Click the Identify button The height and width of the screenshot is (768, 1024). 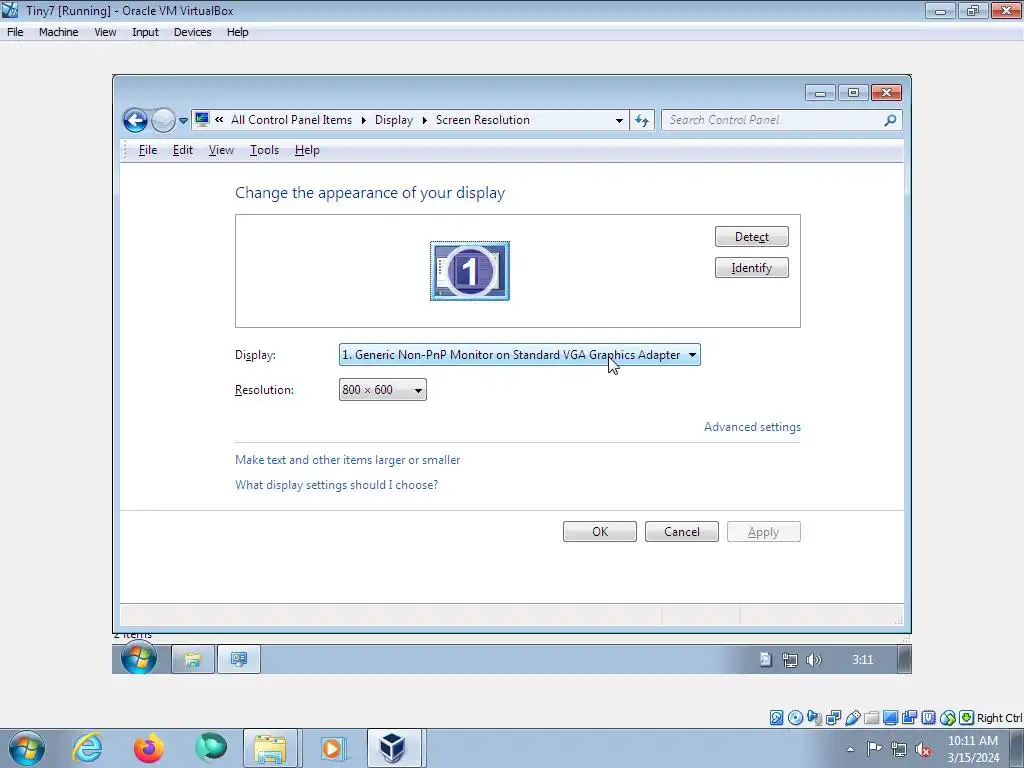[752, 268]
